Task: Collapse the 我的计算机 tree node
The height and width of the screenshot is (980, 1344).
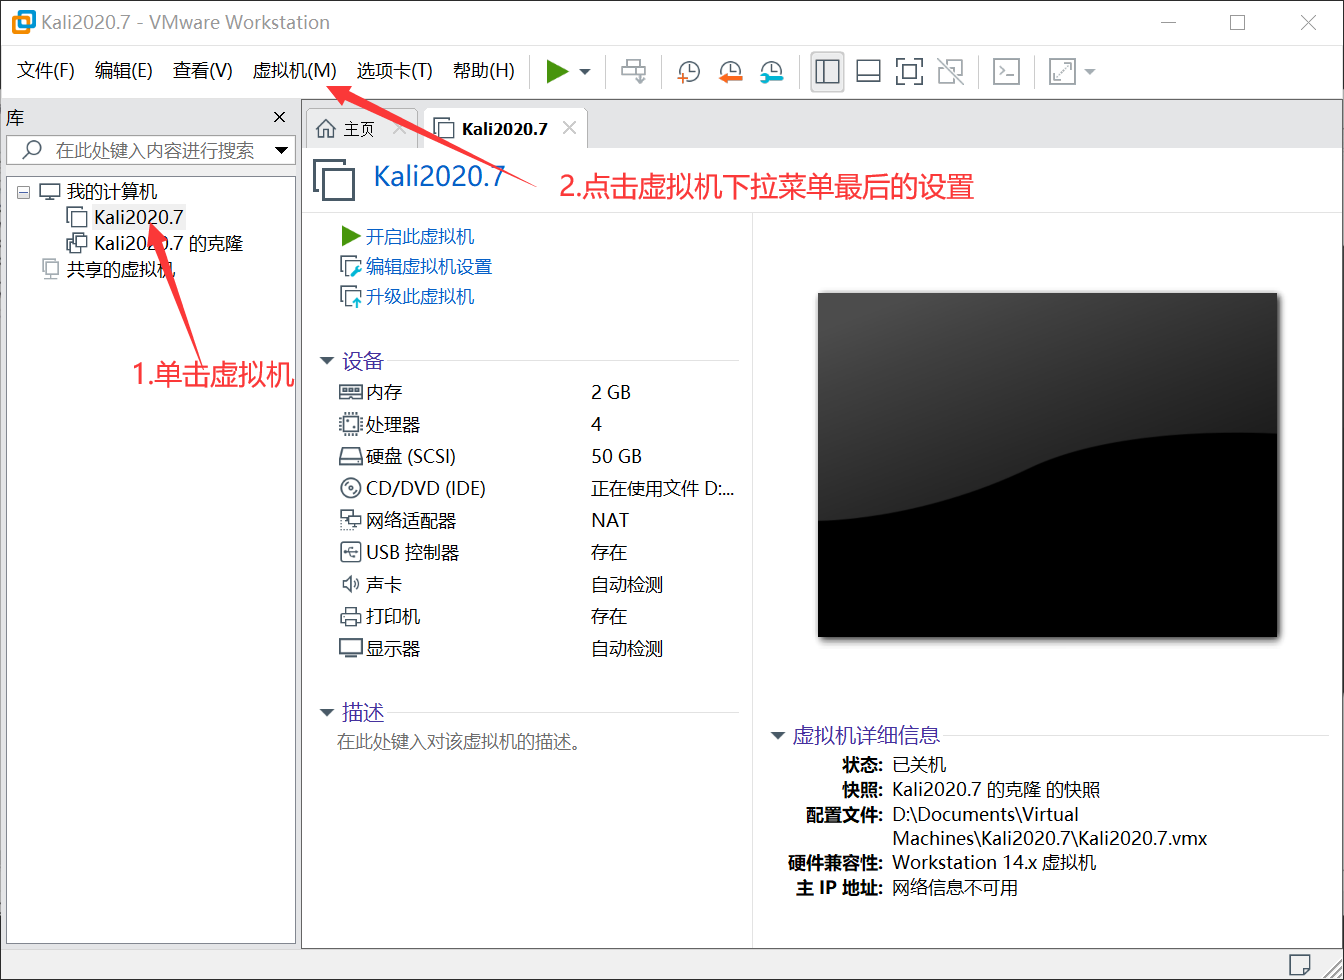Action: coord(22,190)
